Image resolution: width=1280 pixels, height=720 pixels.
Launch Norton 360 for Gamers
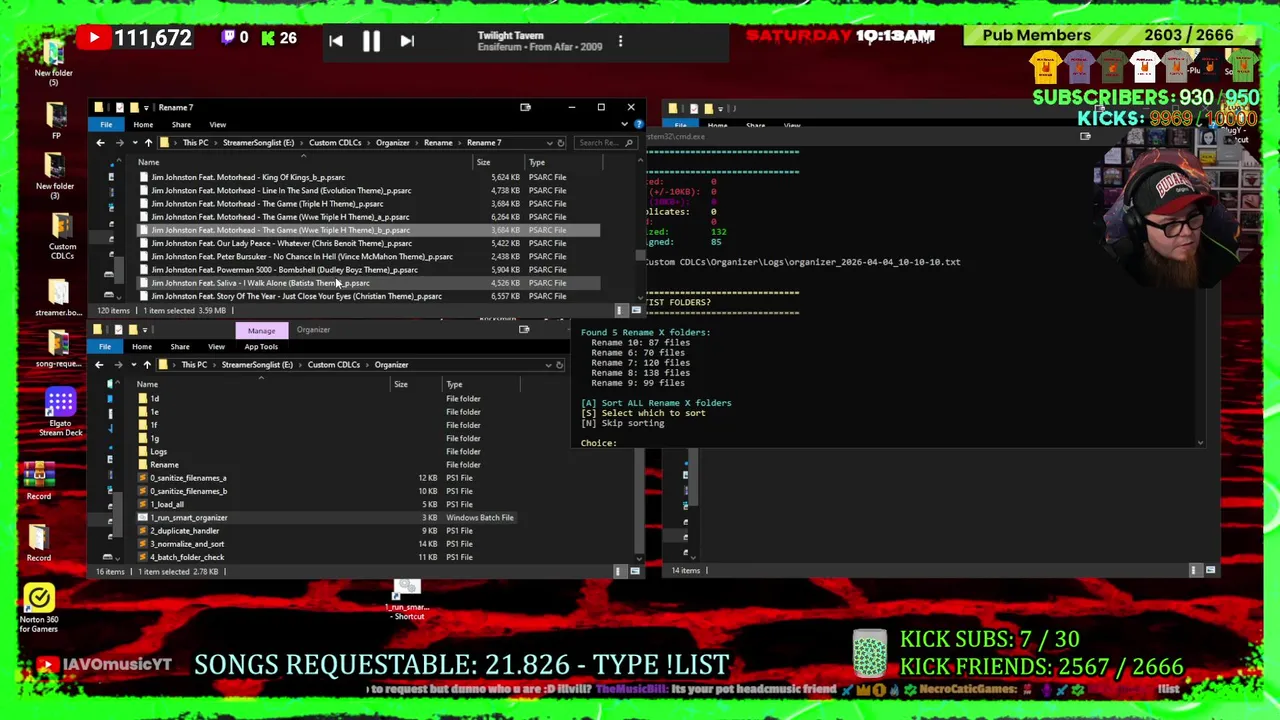pyautogui.click(x=39, y=608)
